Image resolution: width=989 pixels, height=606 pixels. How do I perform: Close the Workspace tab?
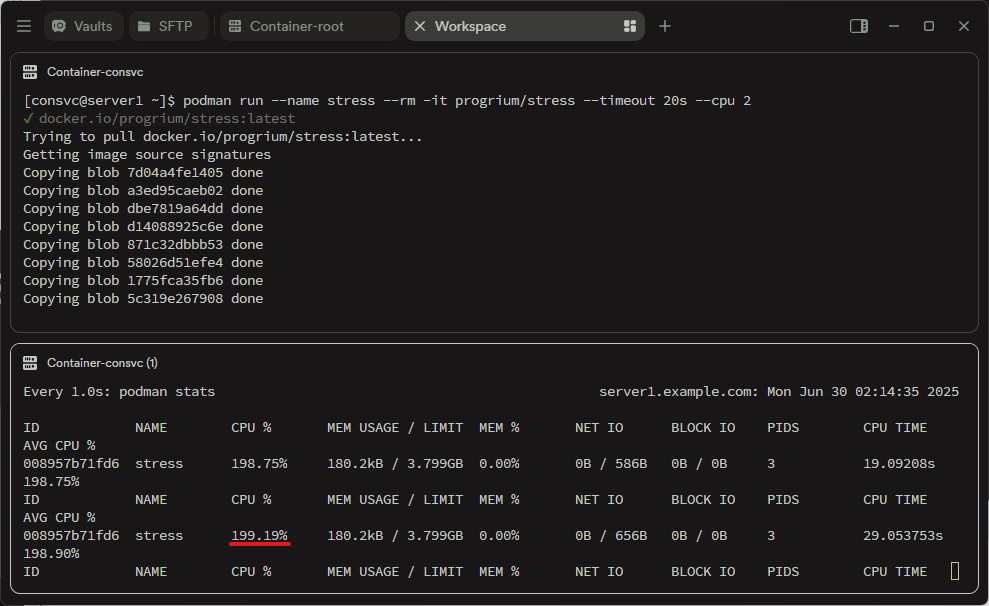click(x=419, y=26)
